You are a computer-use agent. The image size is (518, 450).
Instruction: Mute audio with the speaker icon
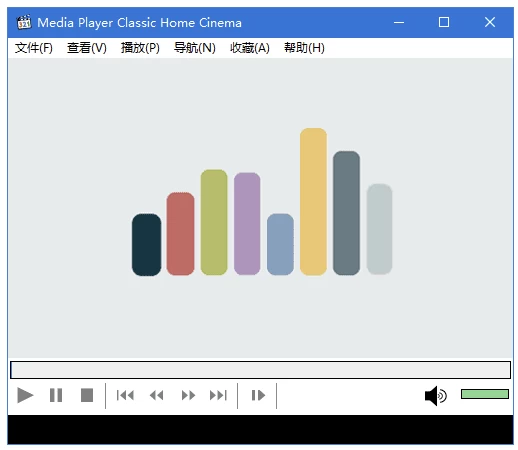click(x=435, y=396)
